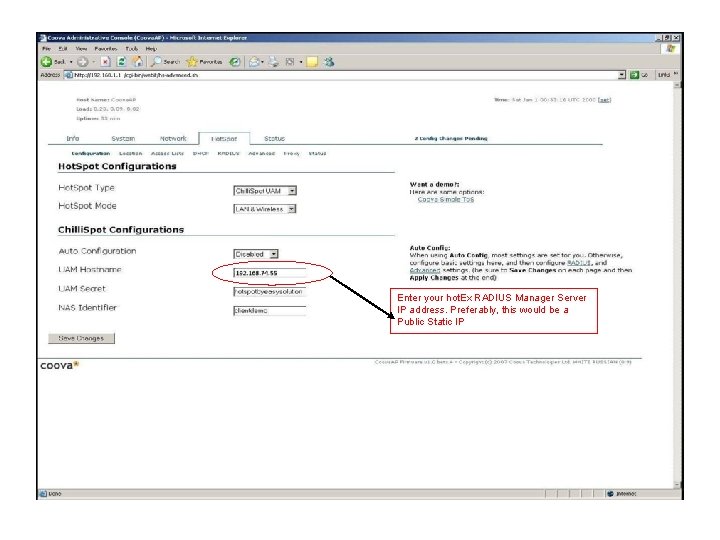Open the Messenger people icon
The height and width of the screenshot is (540, 720).
329,62
